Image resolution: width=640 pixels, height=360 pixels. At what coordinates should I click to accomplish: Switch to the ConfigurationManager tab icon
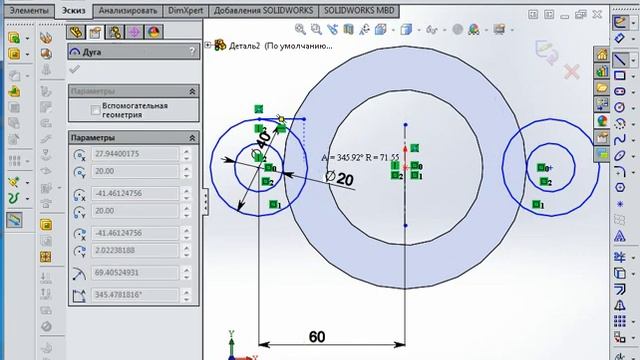(115, 32)
